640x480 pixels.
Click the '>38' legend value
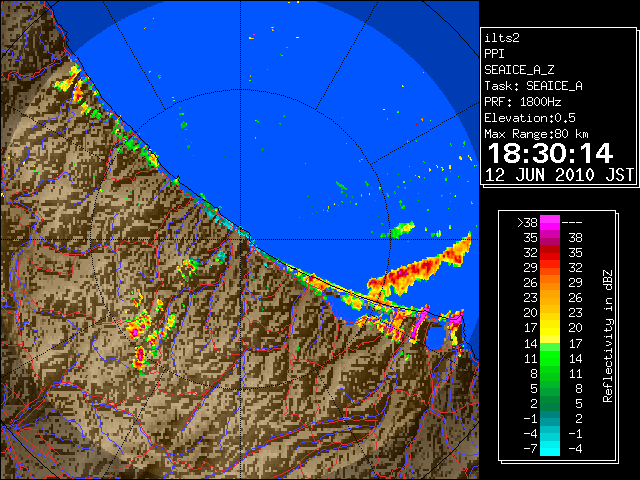click(527, 223)
